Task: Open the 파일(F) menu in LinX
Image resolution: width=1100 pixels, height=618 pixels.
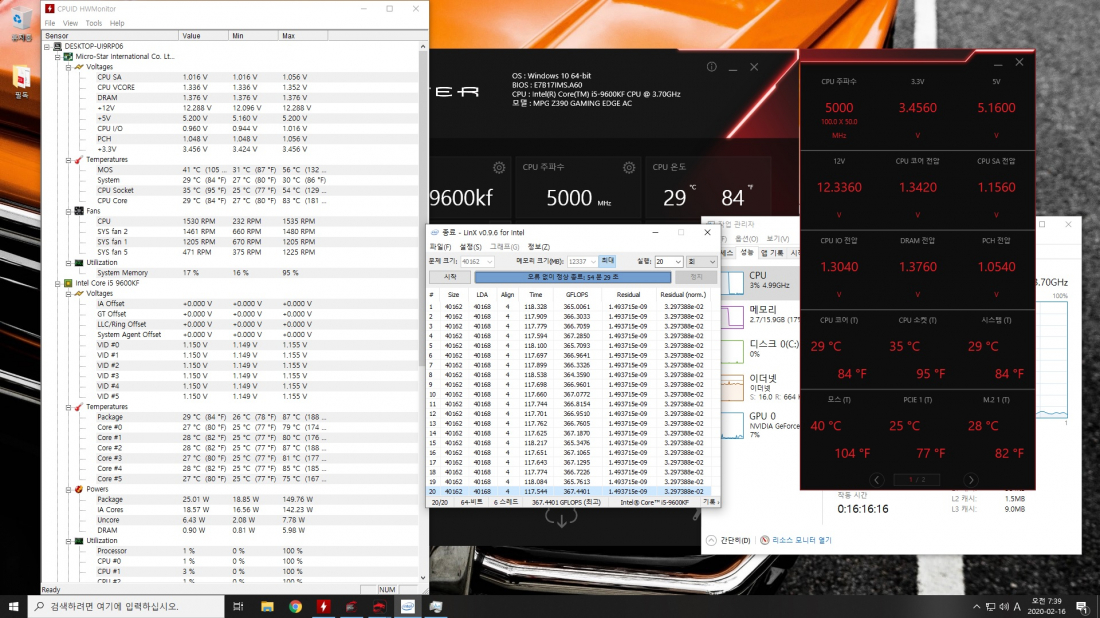Action: [x=440, y=247]
